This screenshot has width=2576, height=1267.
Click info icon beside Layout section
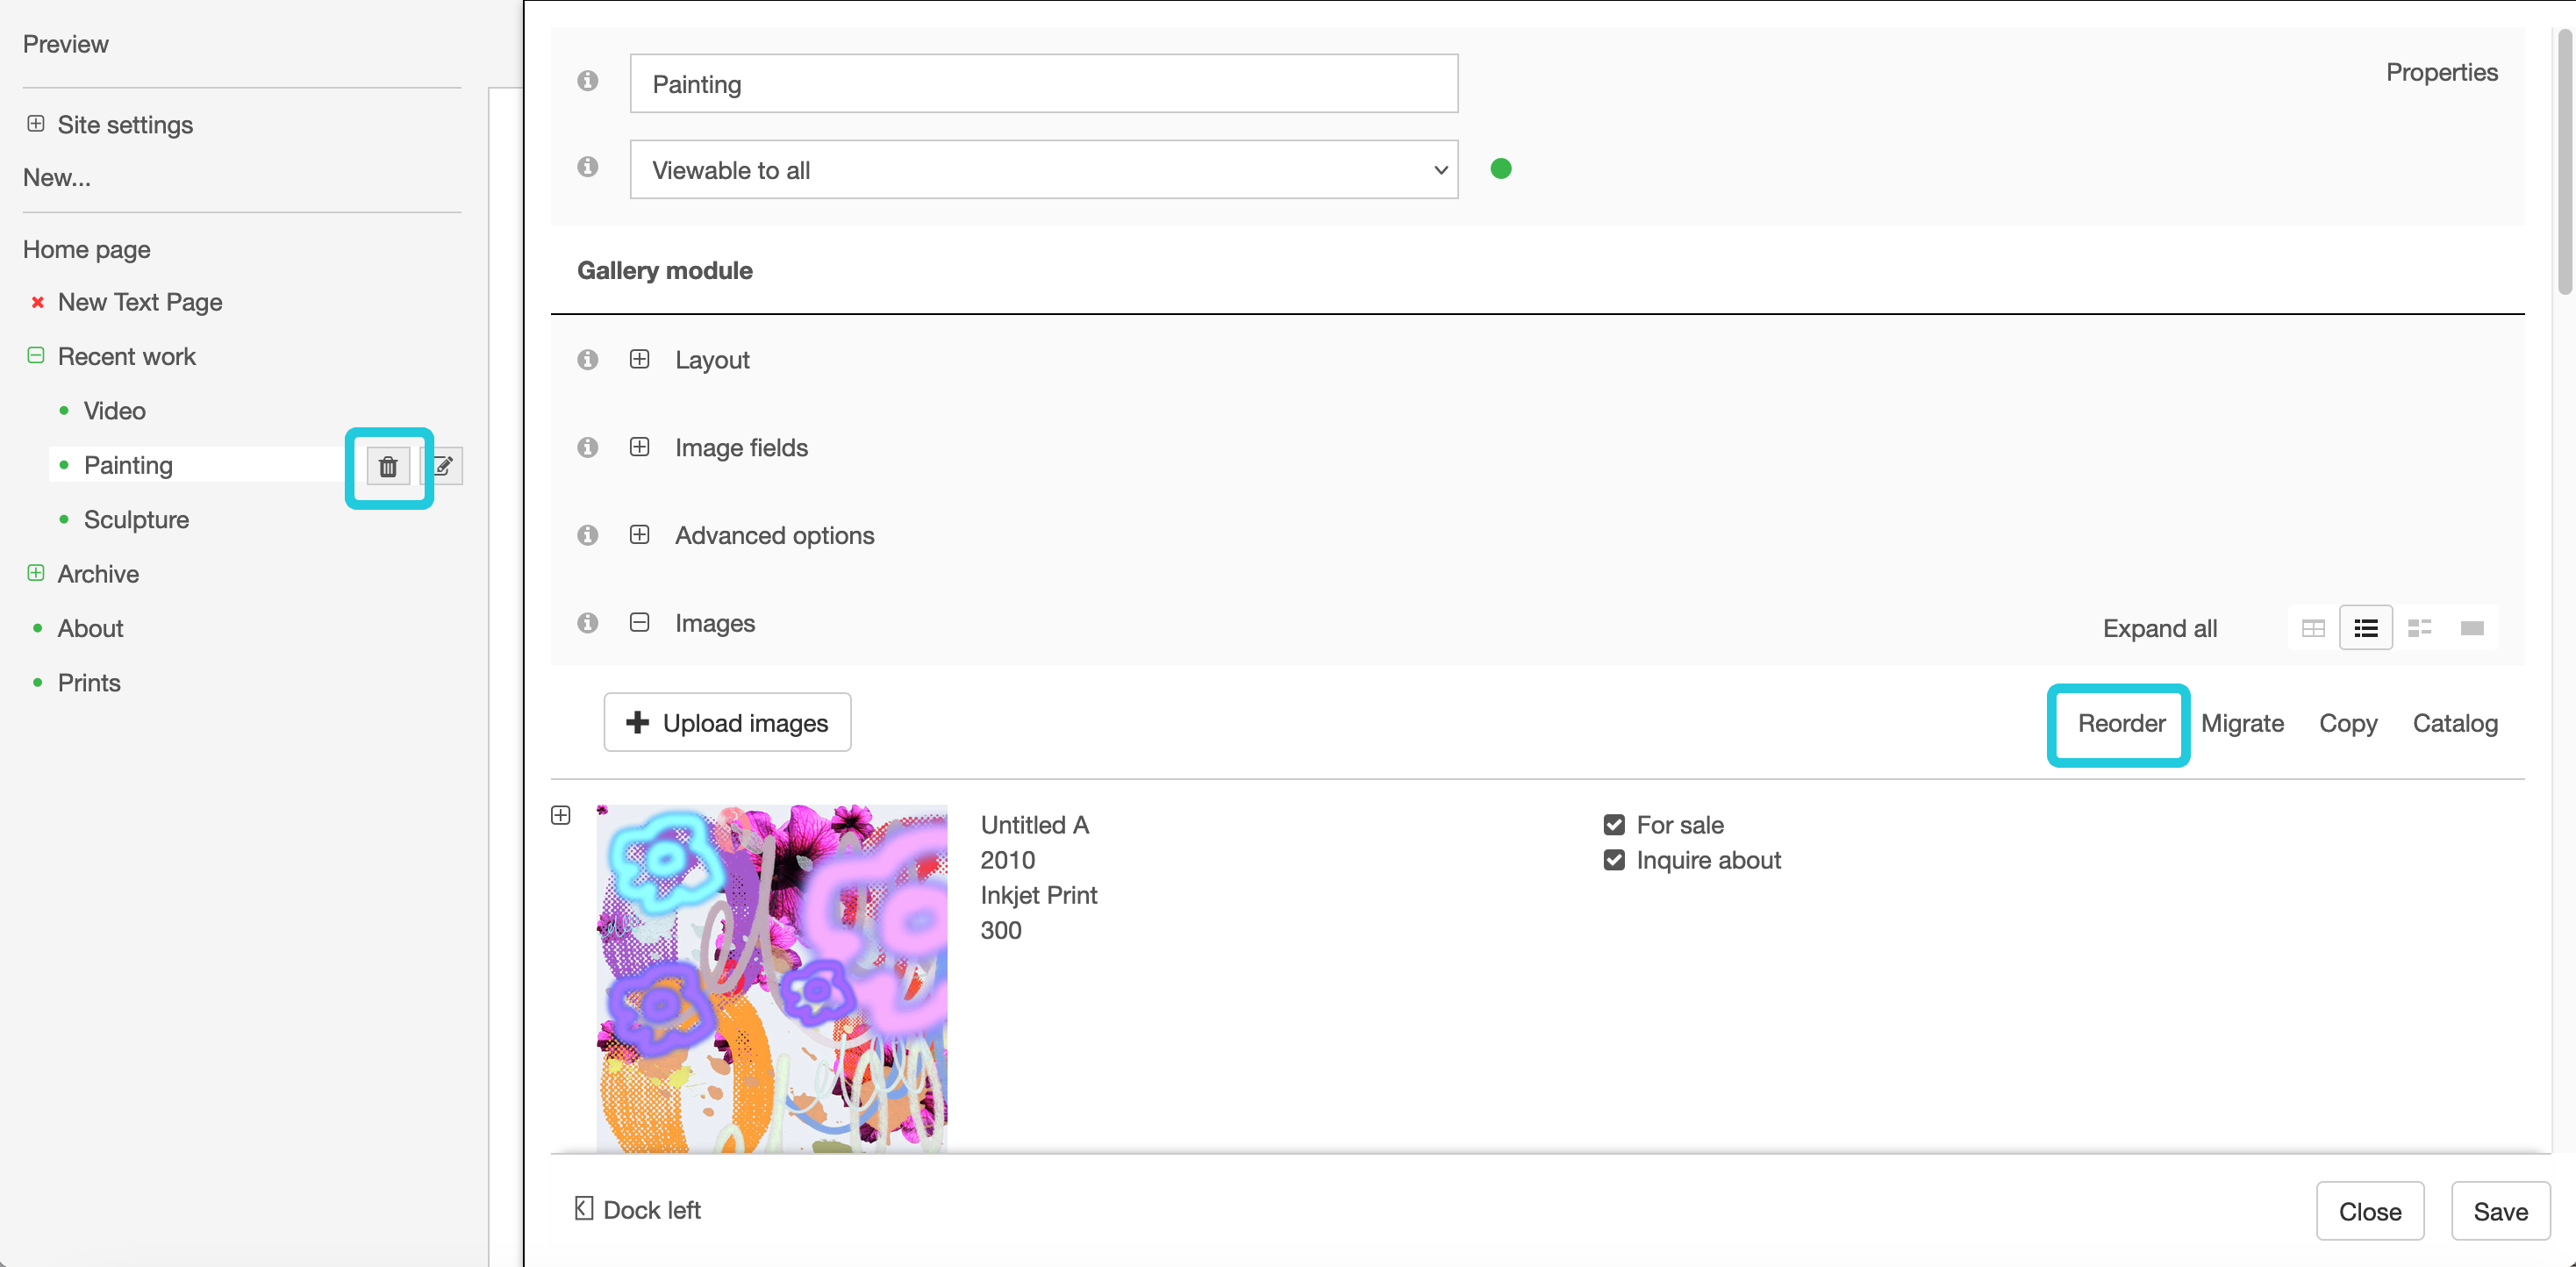(588, 360)
